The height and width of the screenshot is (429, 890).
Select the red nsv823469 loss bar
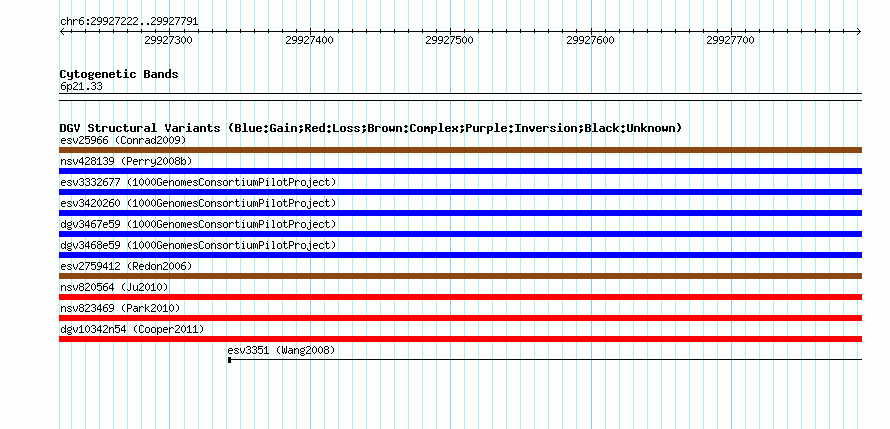point(460,318)
